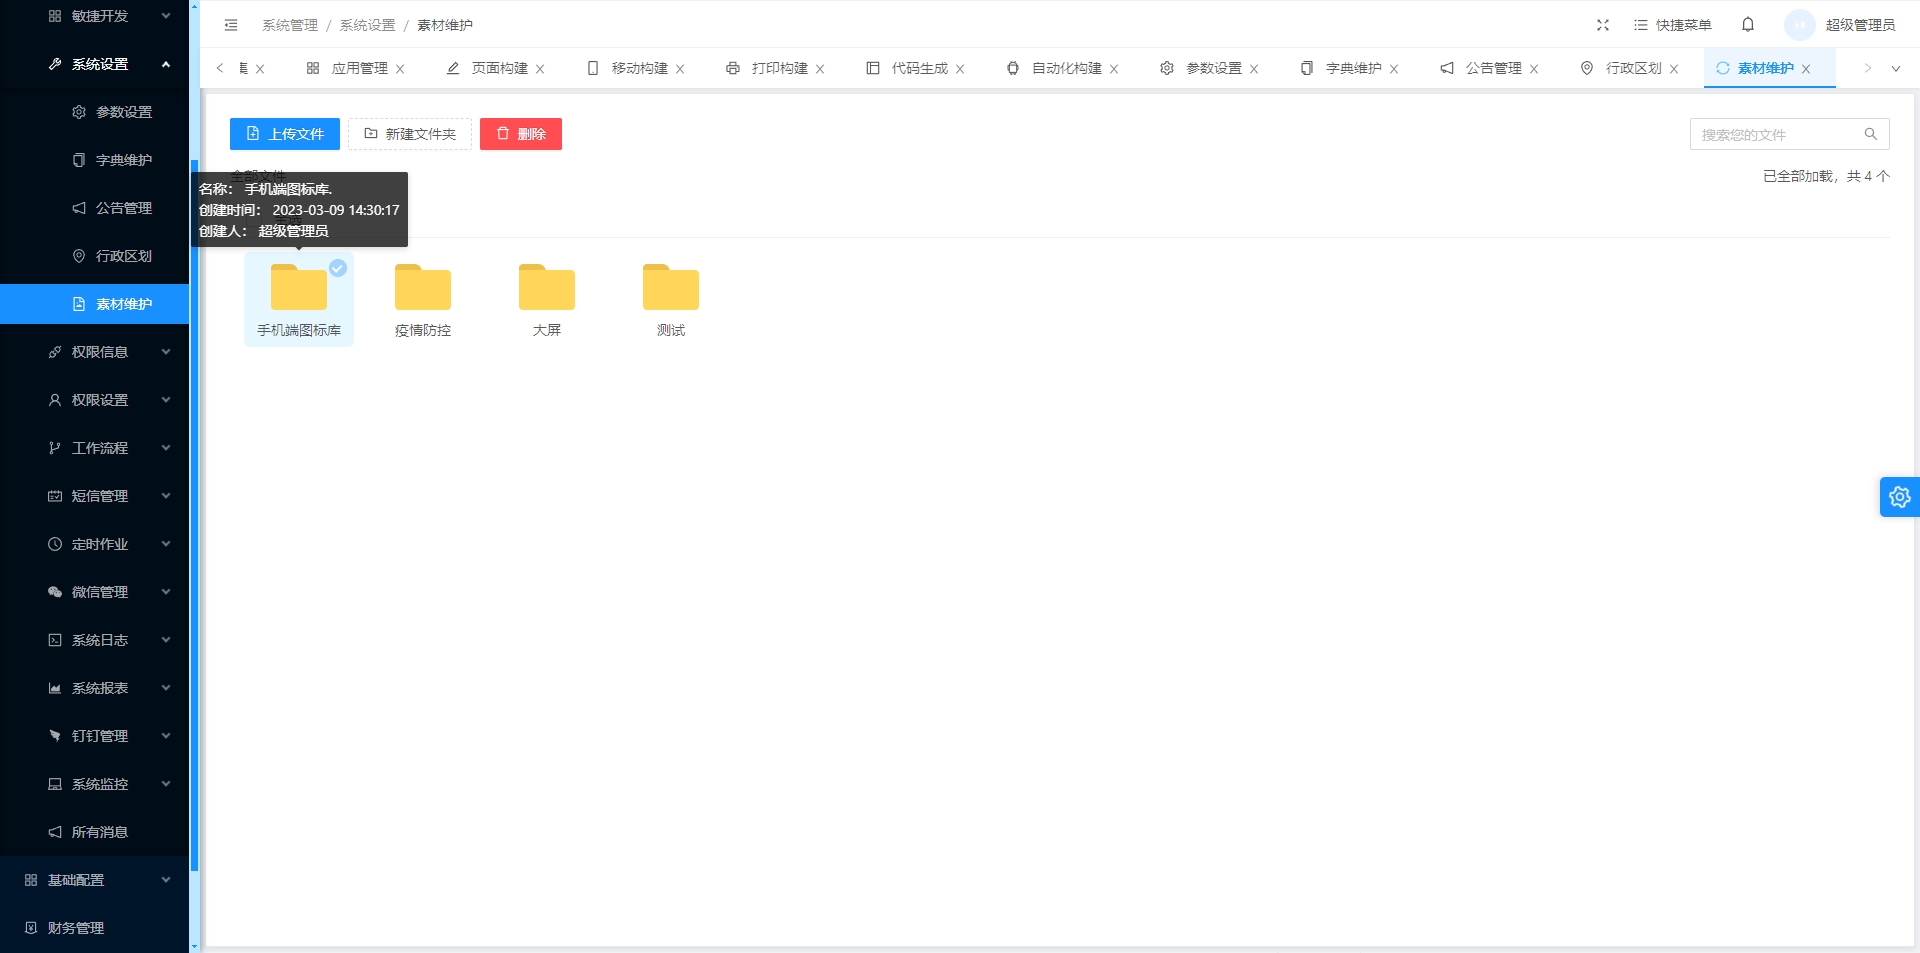Uncheck the selected 手机端图标库 folder checkmark
1920x953 pixels.
tap(338, 268)
